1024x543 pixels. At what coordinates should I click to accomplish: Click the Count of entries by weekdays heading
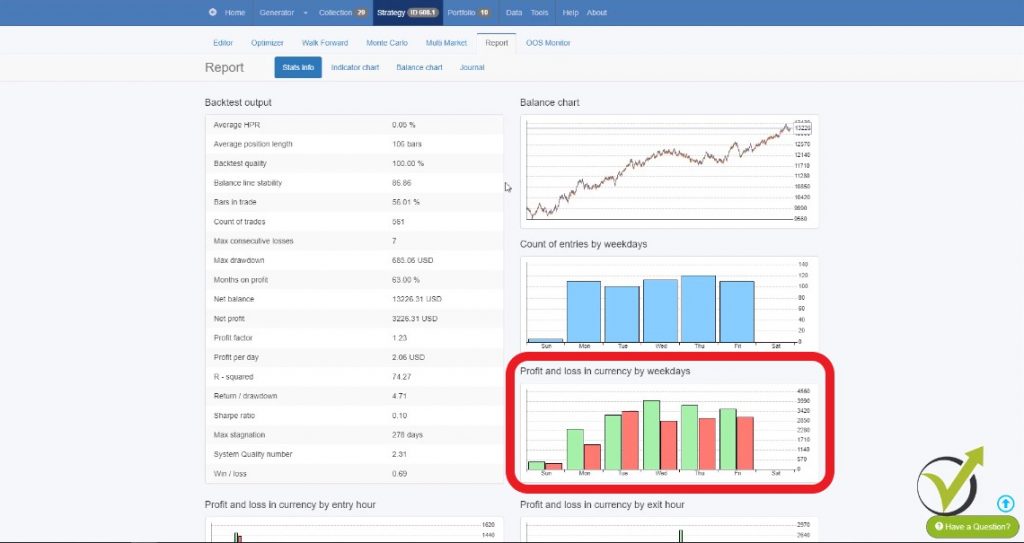(583, 244)
